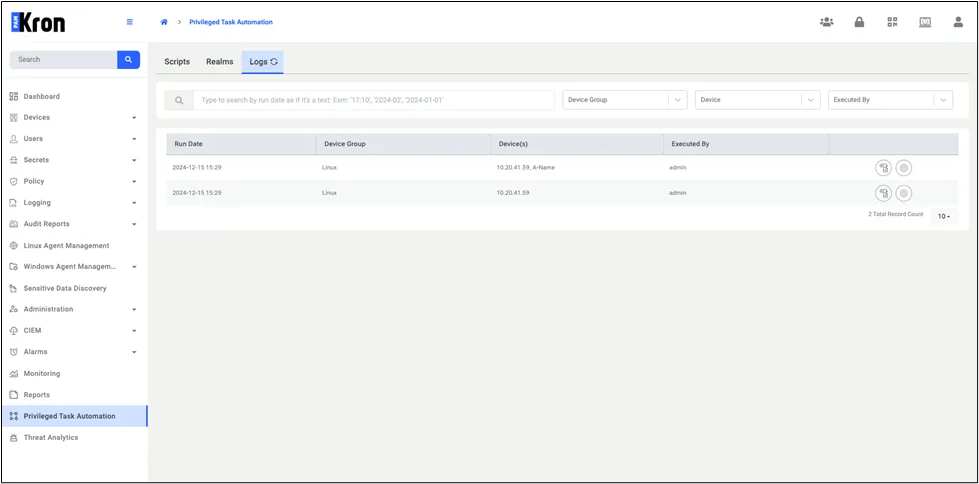Image resolution: width=979 pixels, height=484 pixels.
Task: Expand the Logging menu chevron
Action: 134,203
